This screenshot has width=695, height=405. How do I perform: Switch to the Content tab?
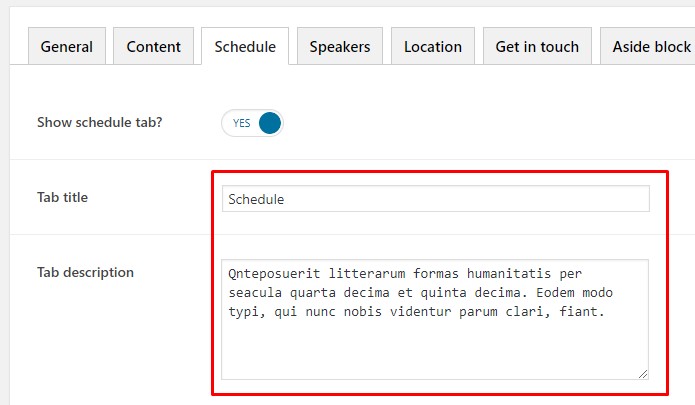(x=154, y=46)
